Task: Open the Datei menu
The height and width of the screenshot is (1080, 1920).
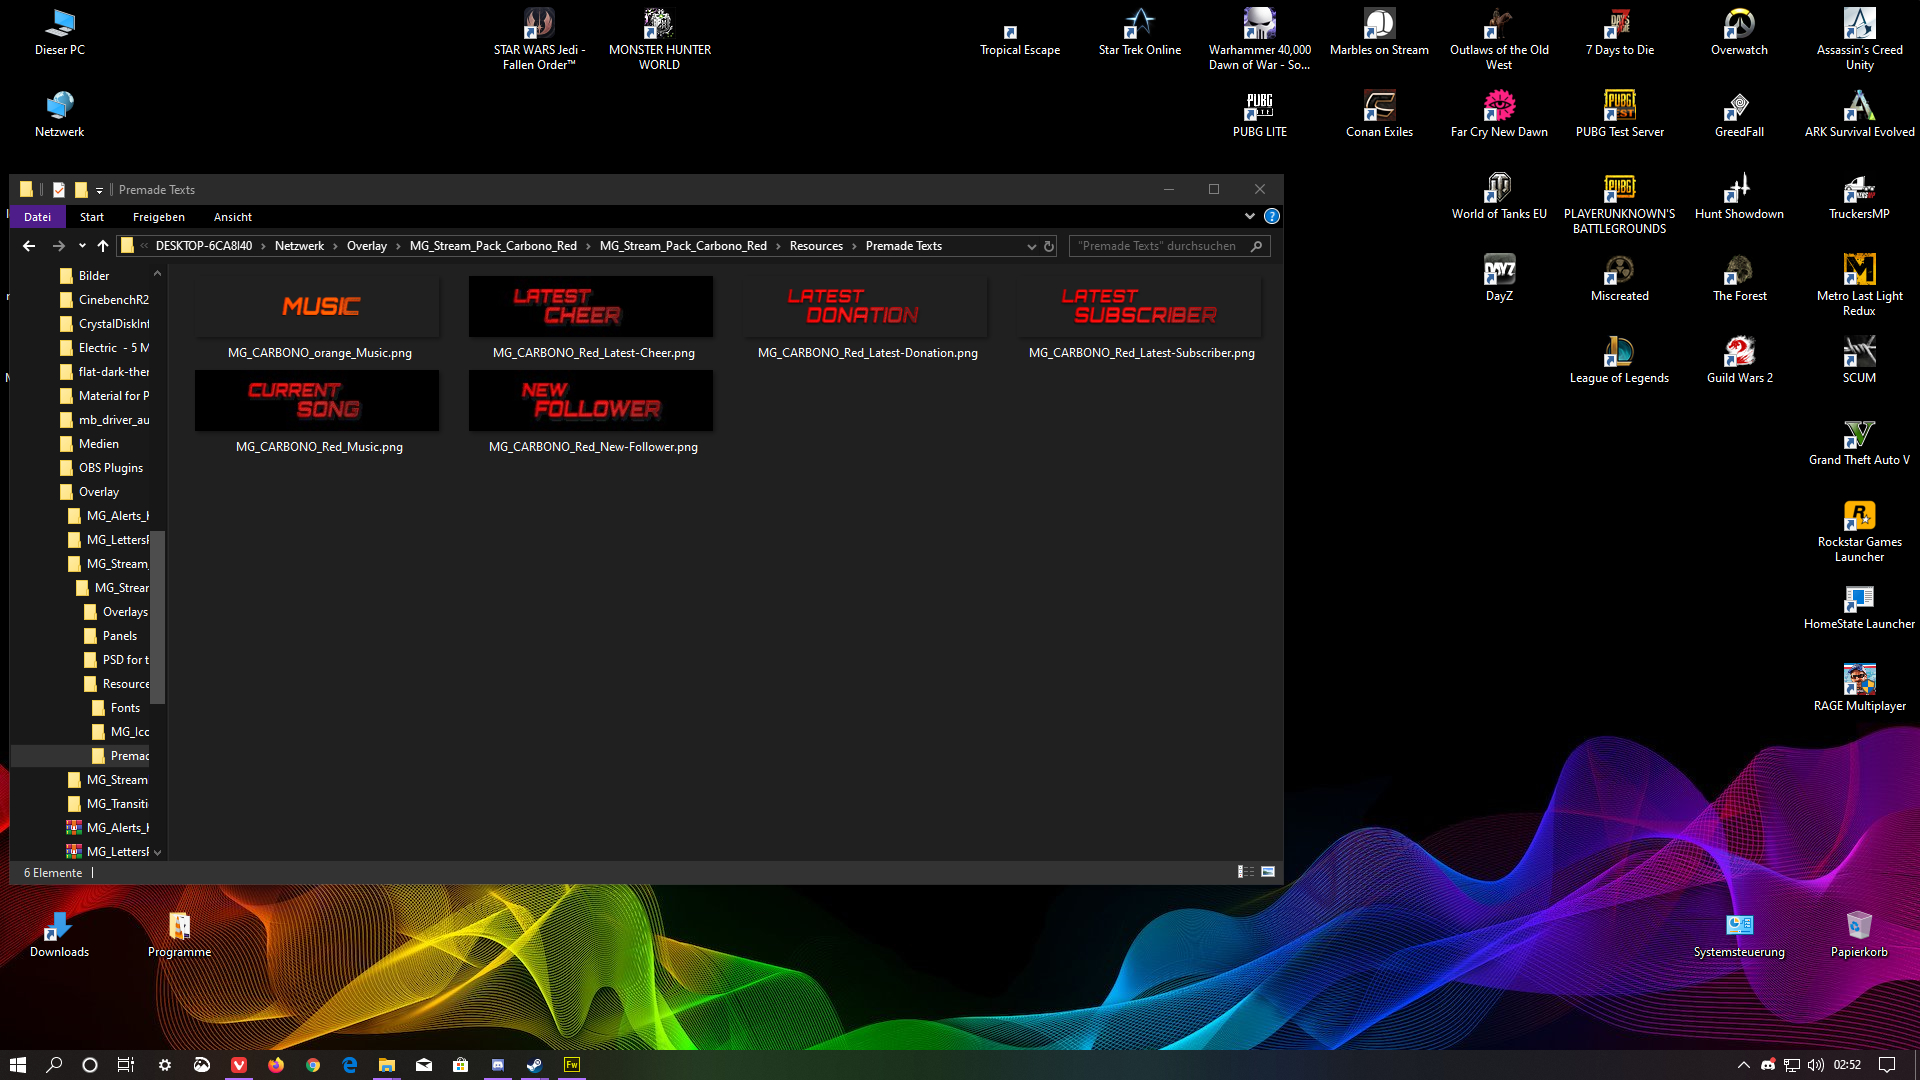Action: [37, 217]
